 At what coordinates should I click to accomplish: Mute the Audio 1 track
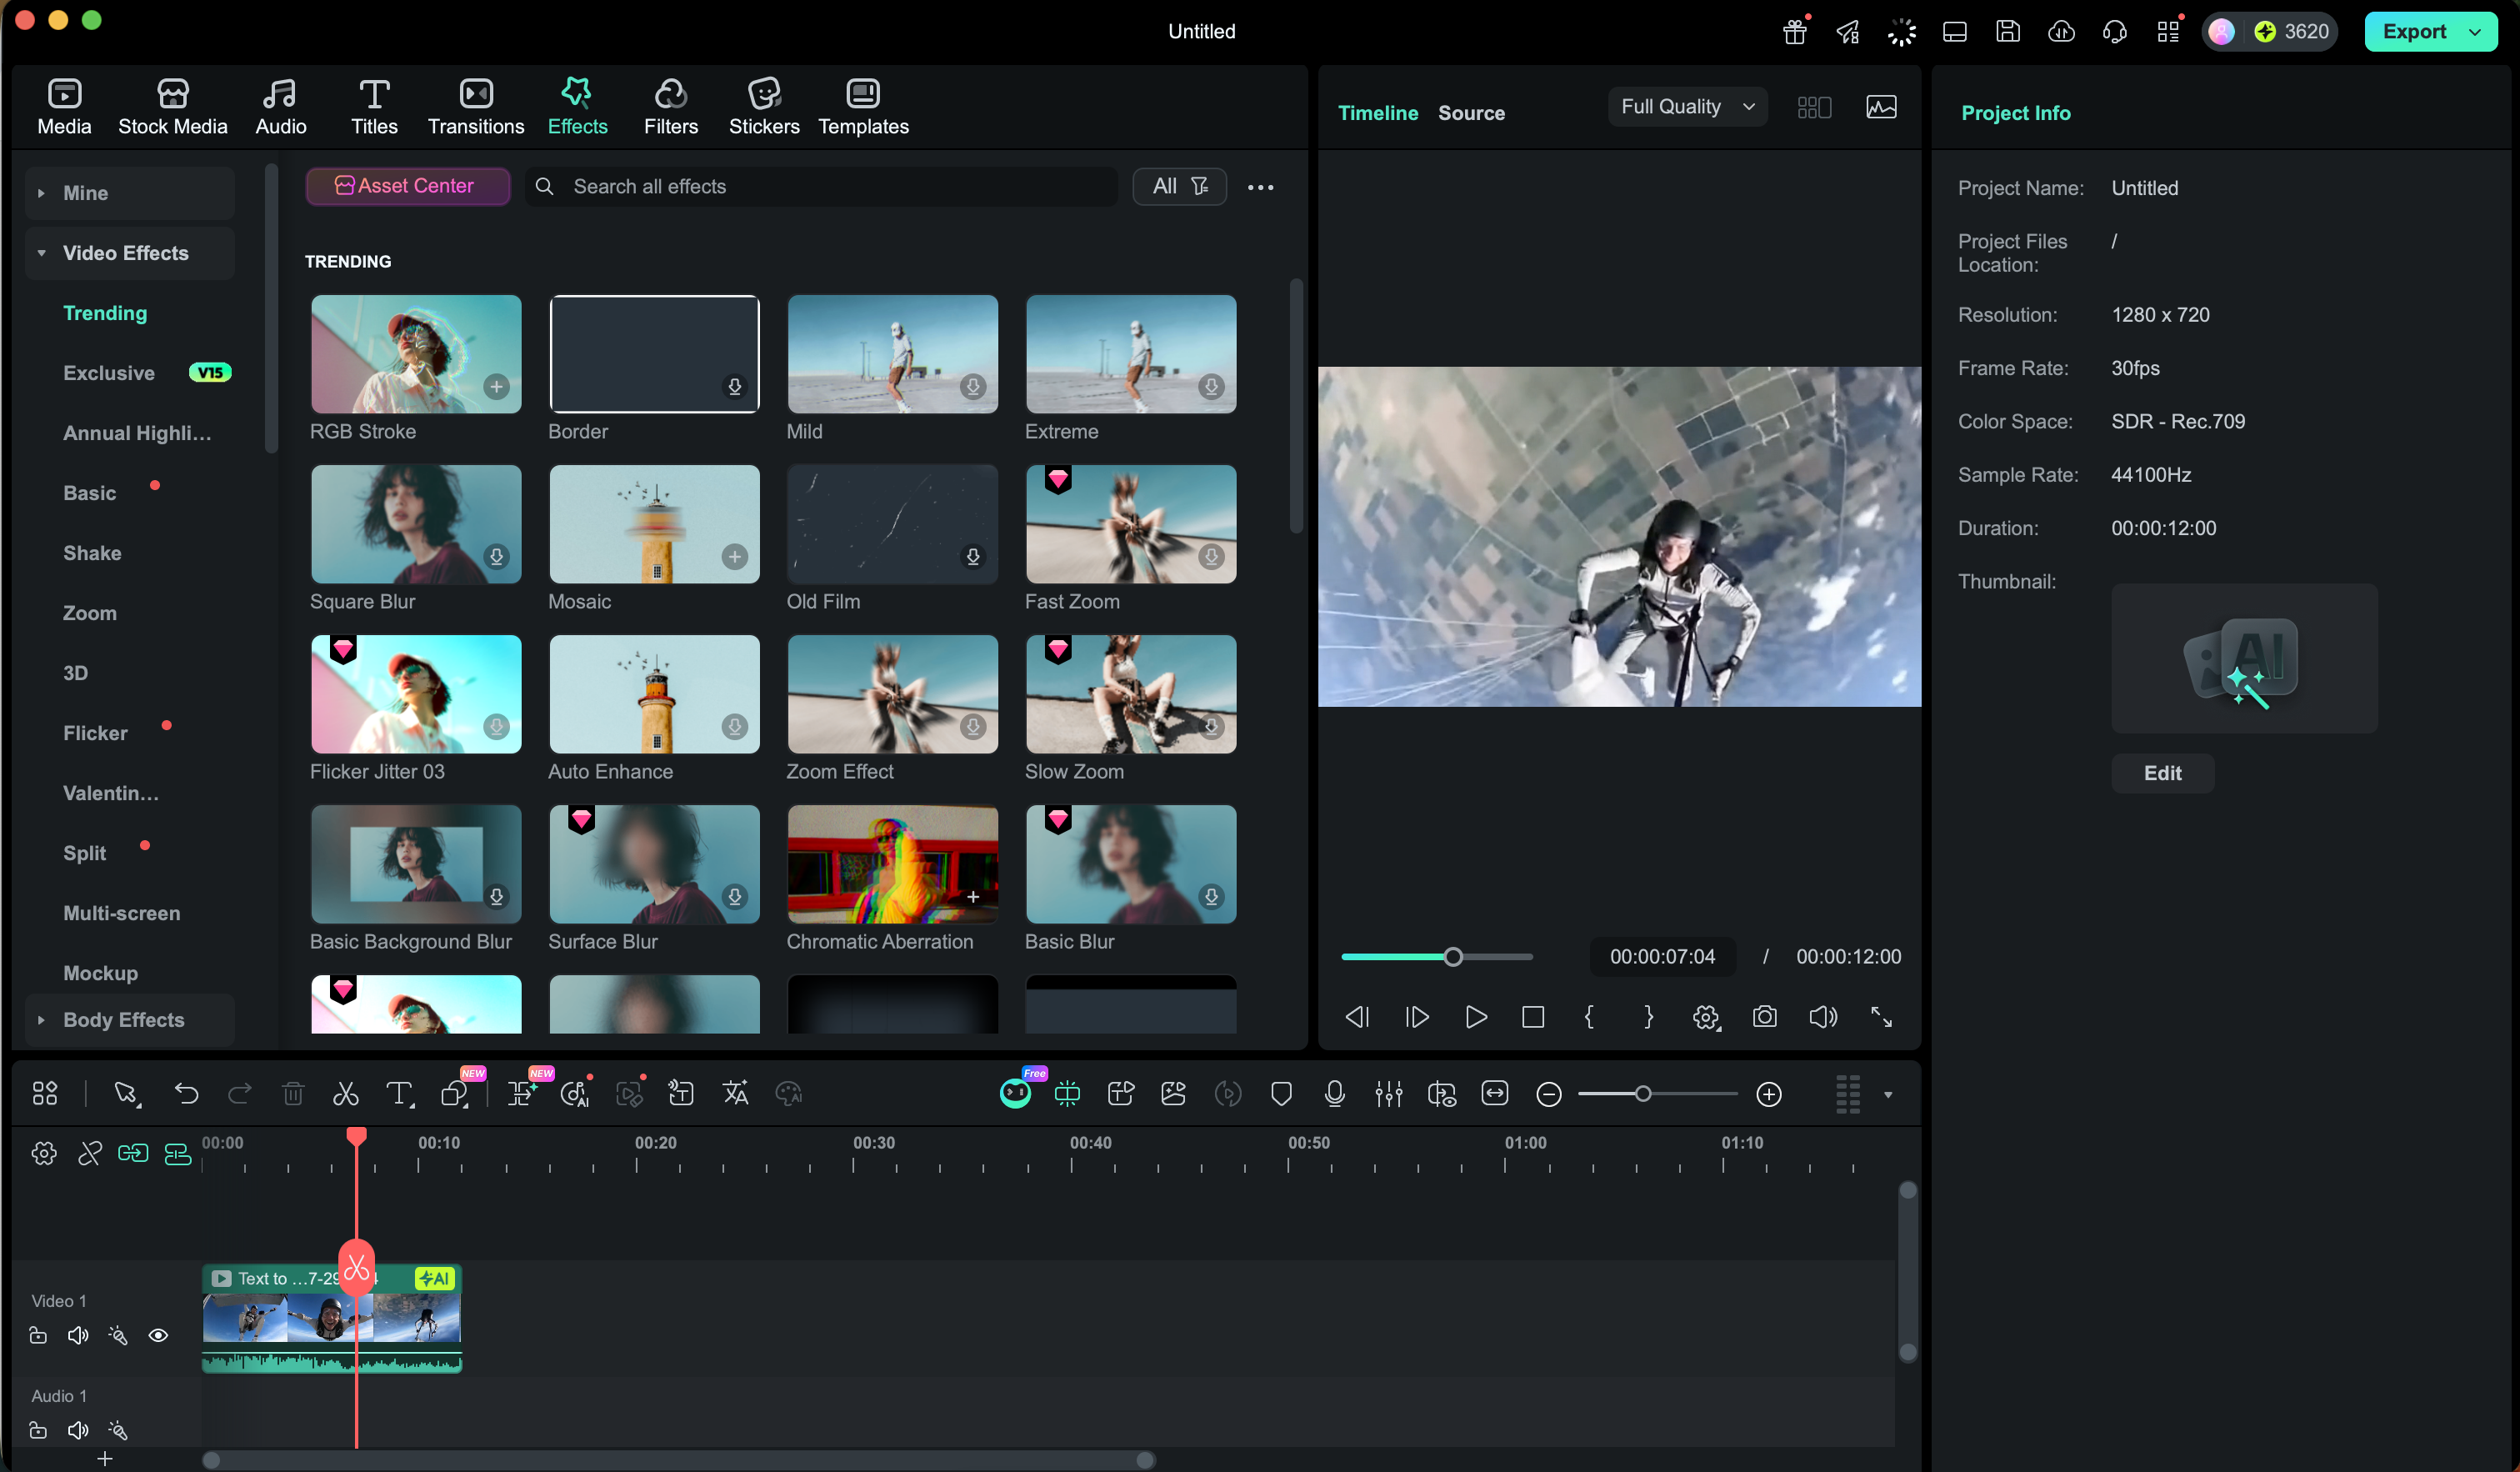78,1431
